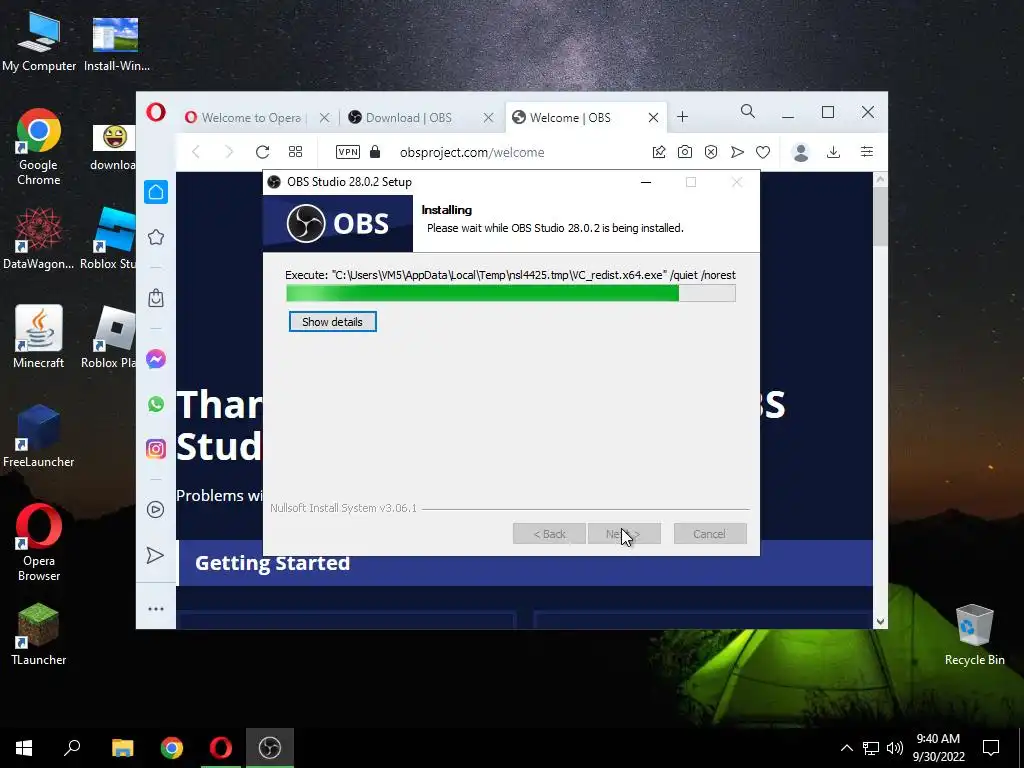Go back in the Opera browser
Screen dimensions: 1024x768
(x=196, y=152)
